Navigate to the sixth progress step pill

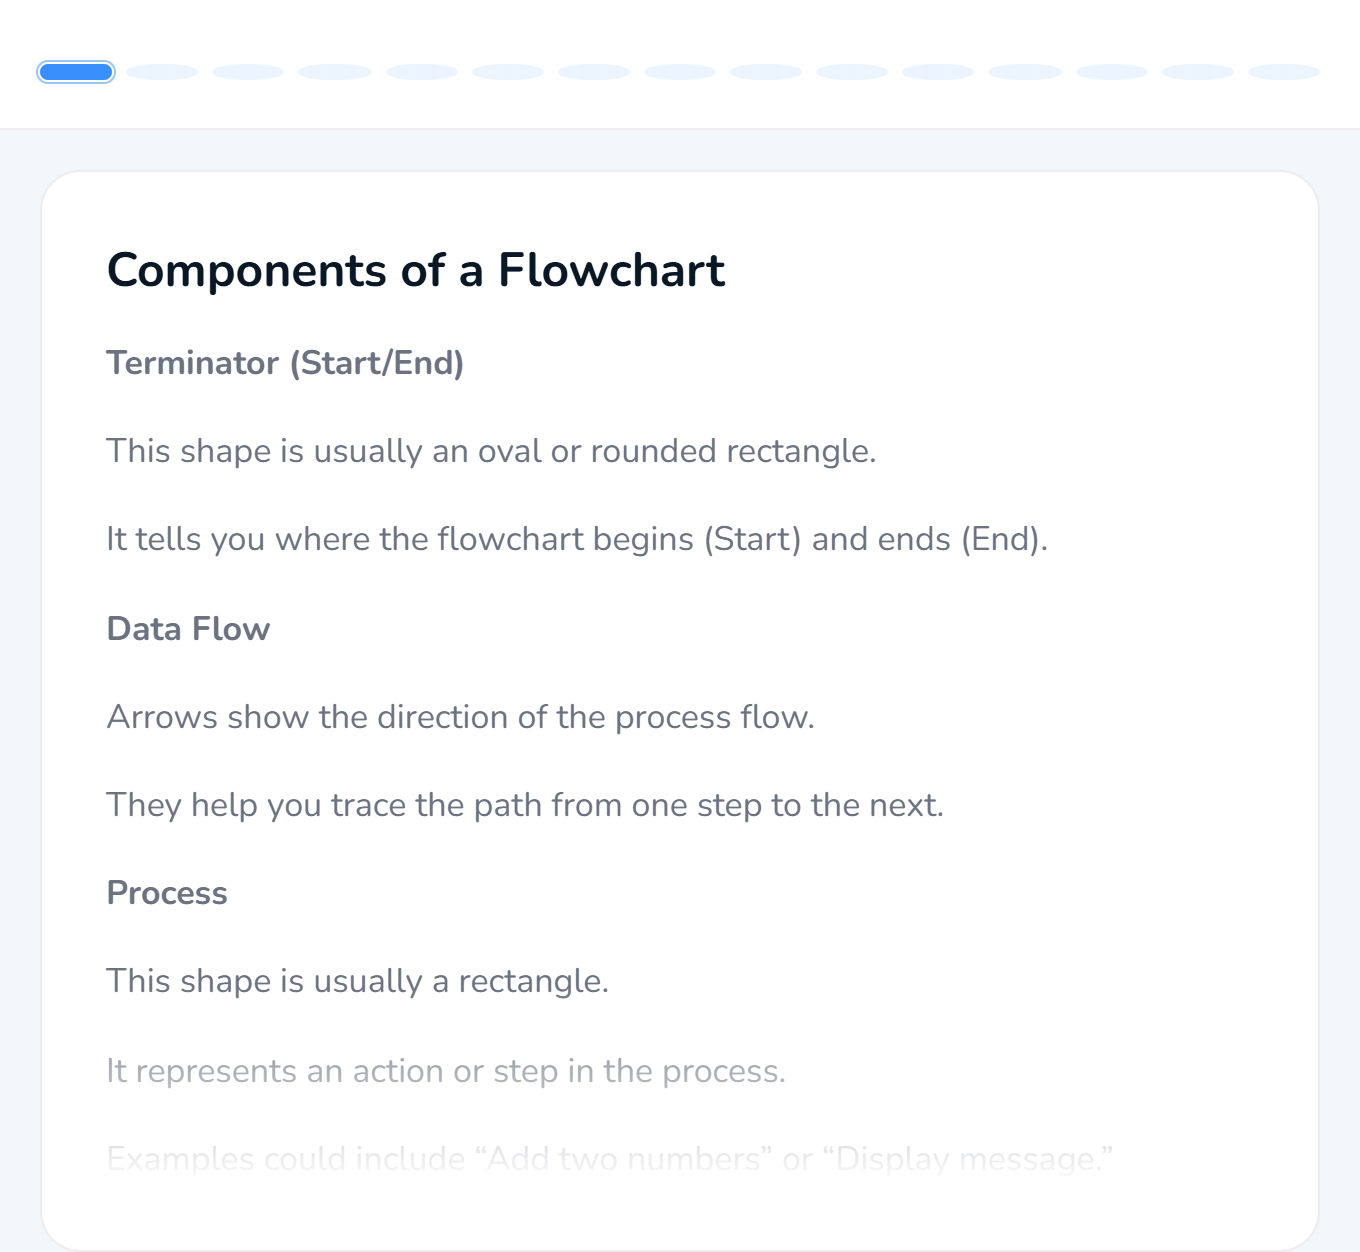[x=508, y=72]
